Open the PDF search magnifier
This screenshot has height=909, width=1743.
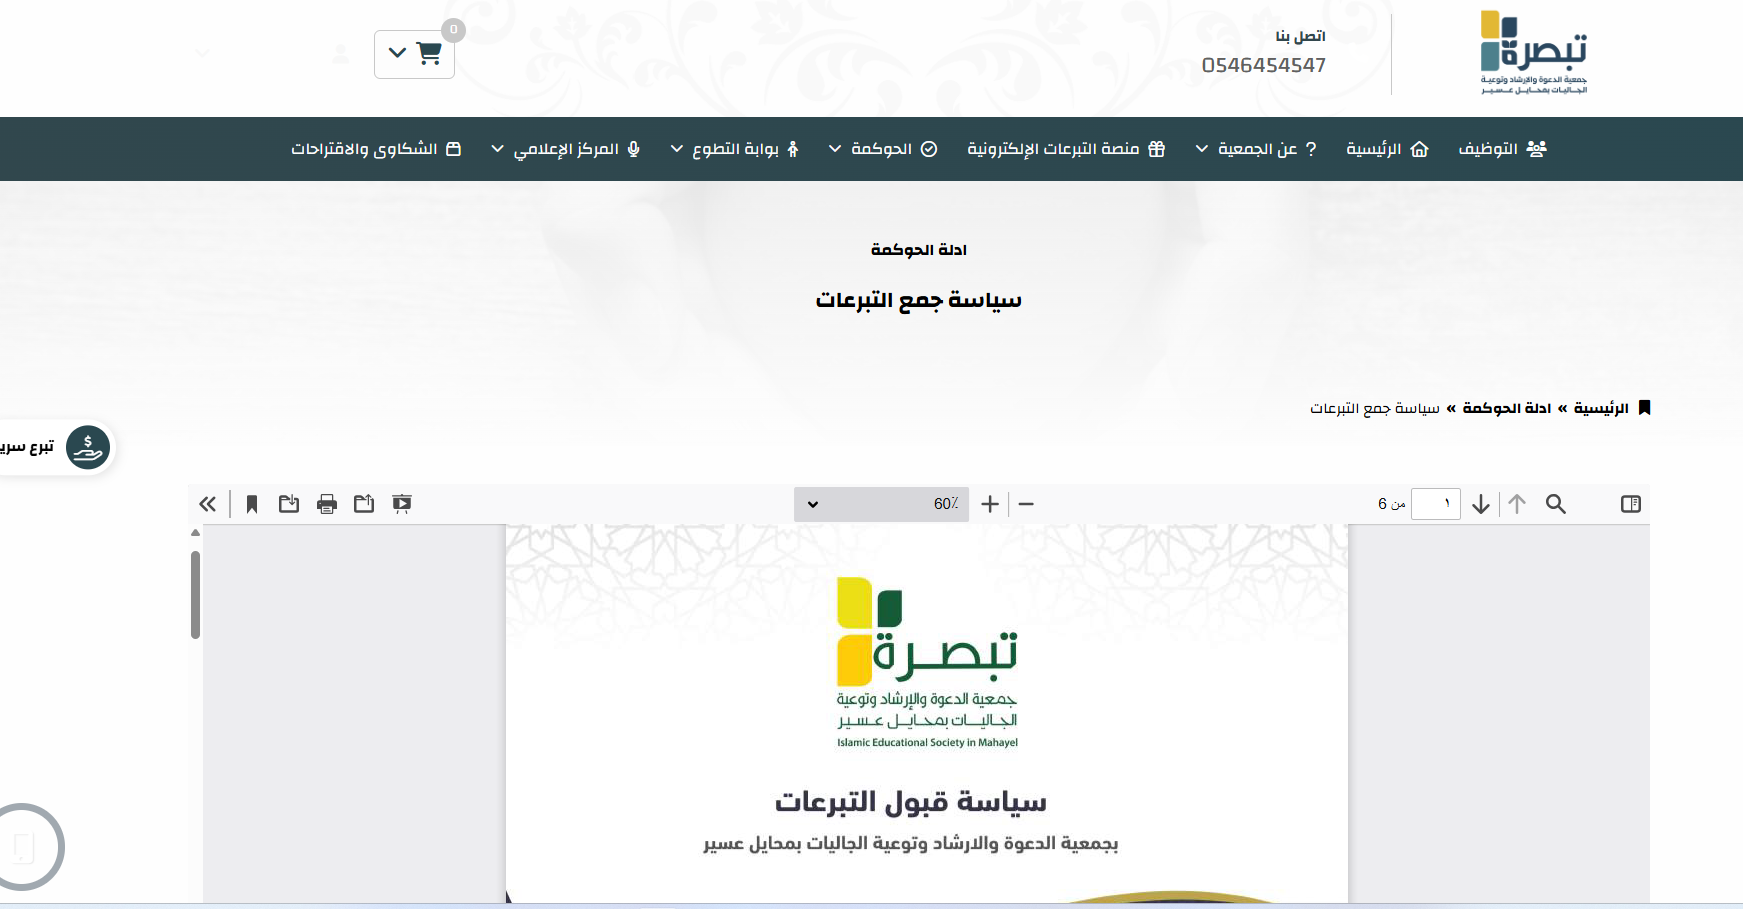[1555, 504]
